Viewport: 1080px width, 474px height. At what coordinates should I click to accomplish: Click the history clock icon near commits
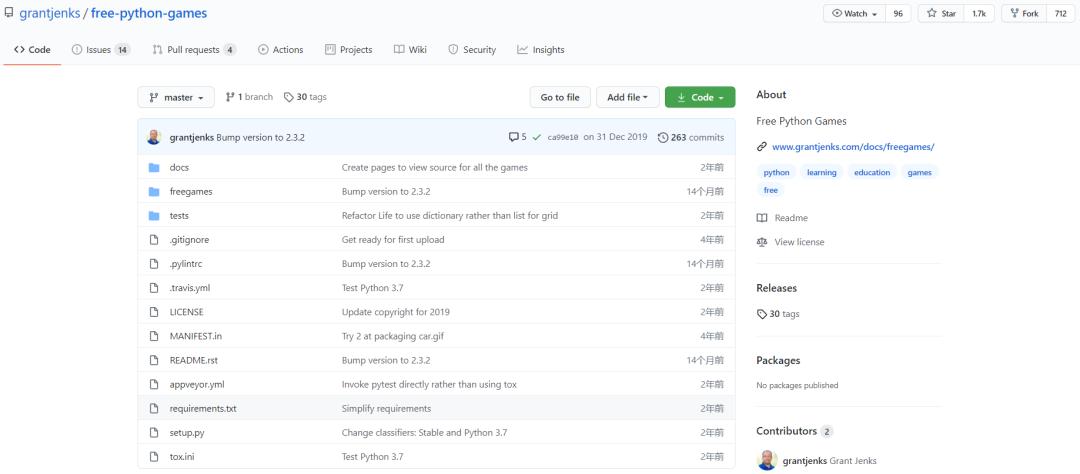663,138
